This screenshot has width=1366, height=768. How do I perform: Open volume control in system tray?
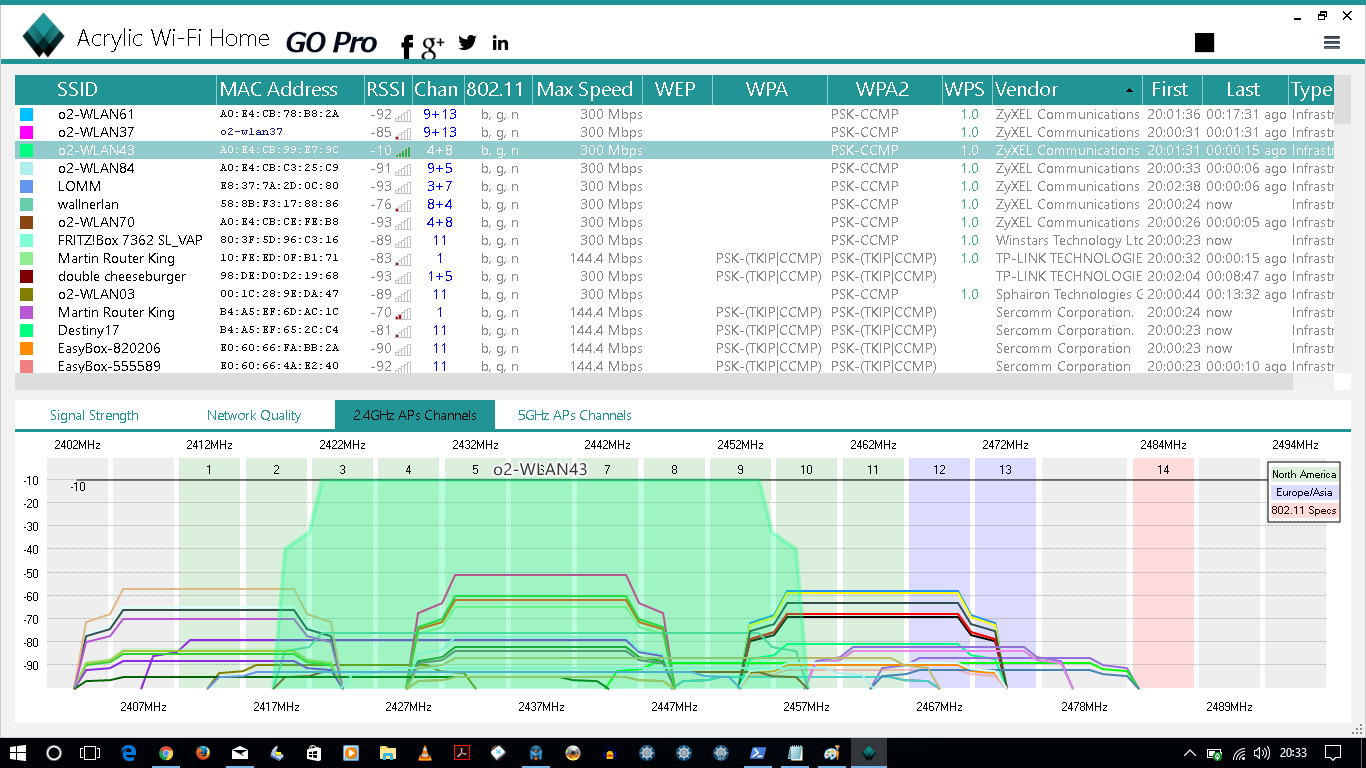coord(1264,753)
